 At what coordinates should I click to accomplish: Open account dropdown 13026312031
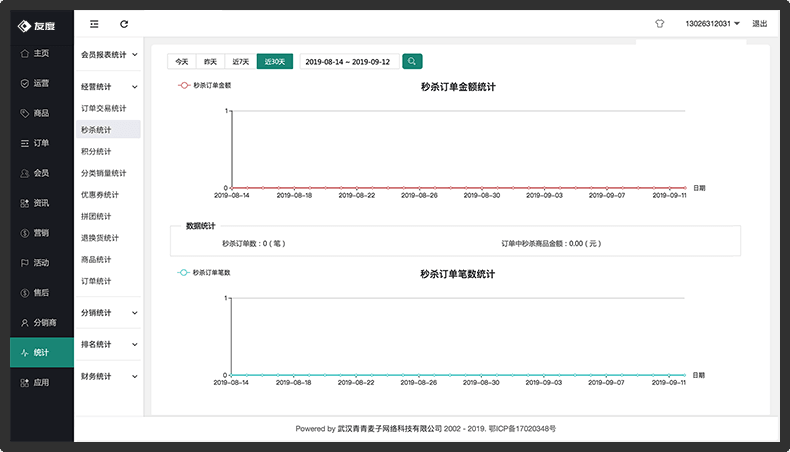pyautogui.click(x=712, y=24)
